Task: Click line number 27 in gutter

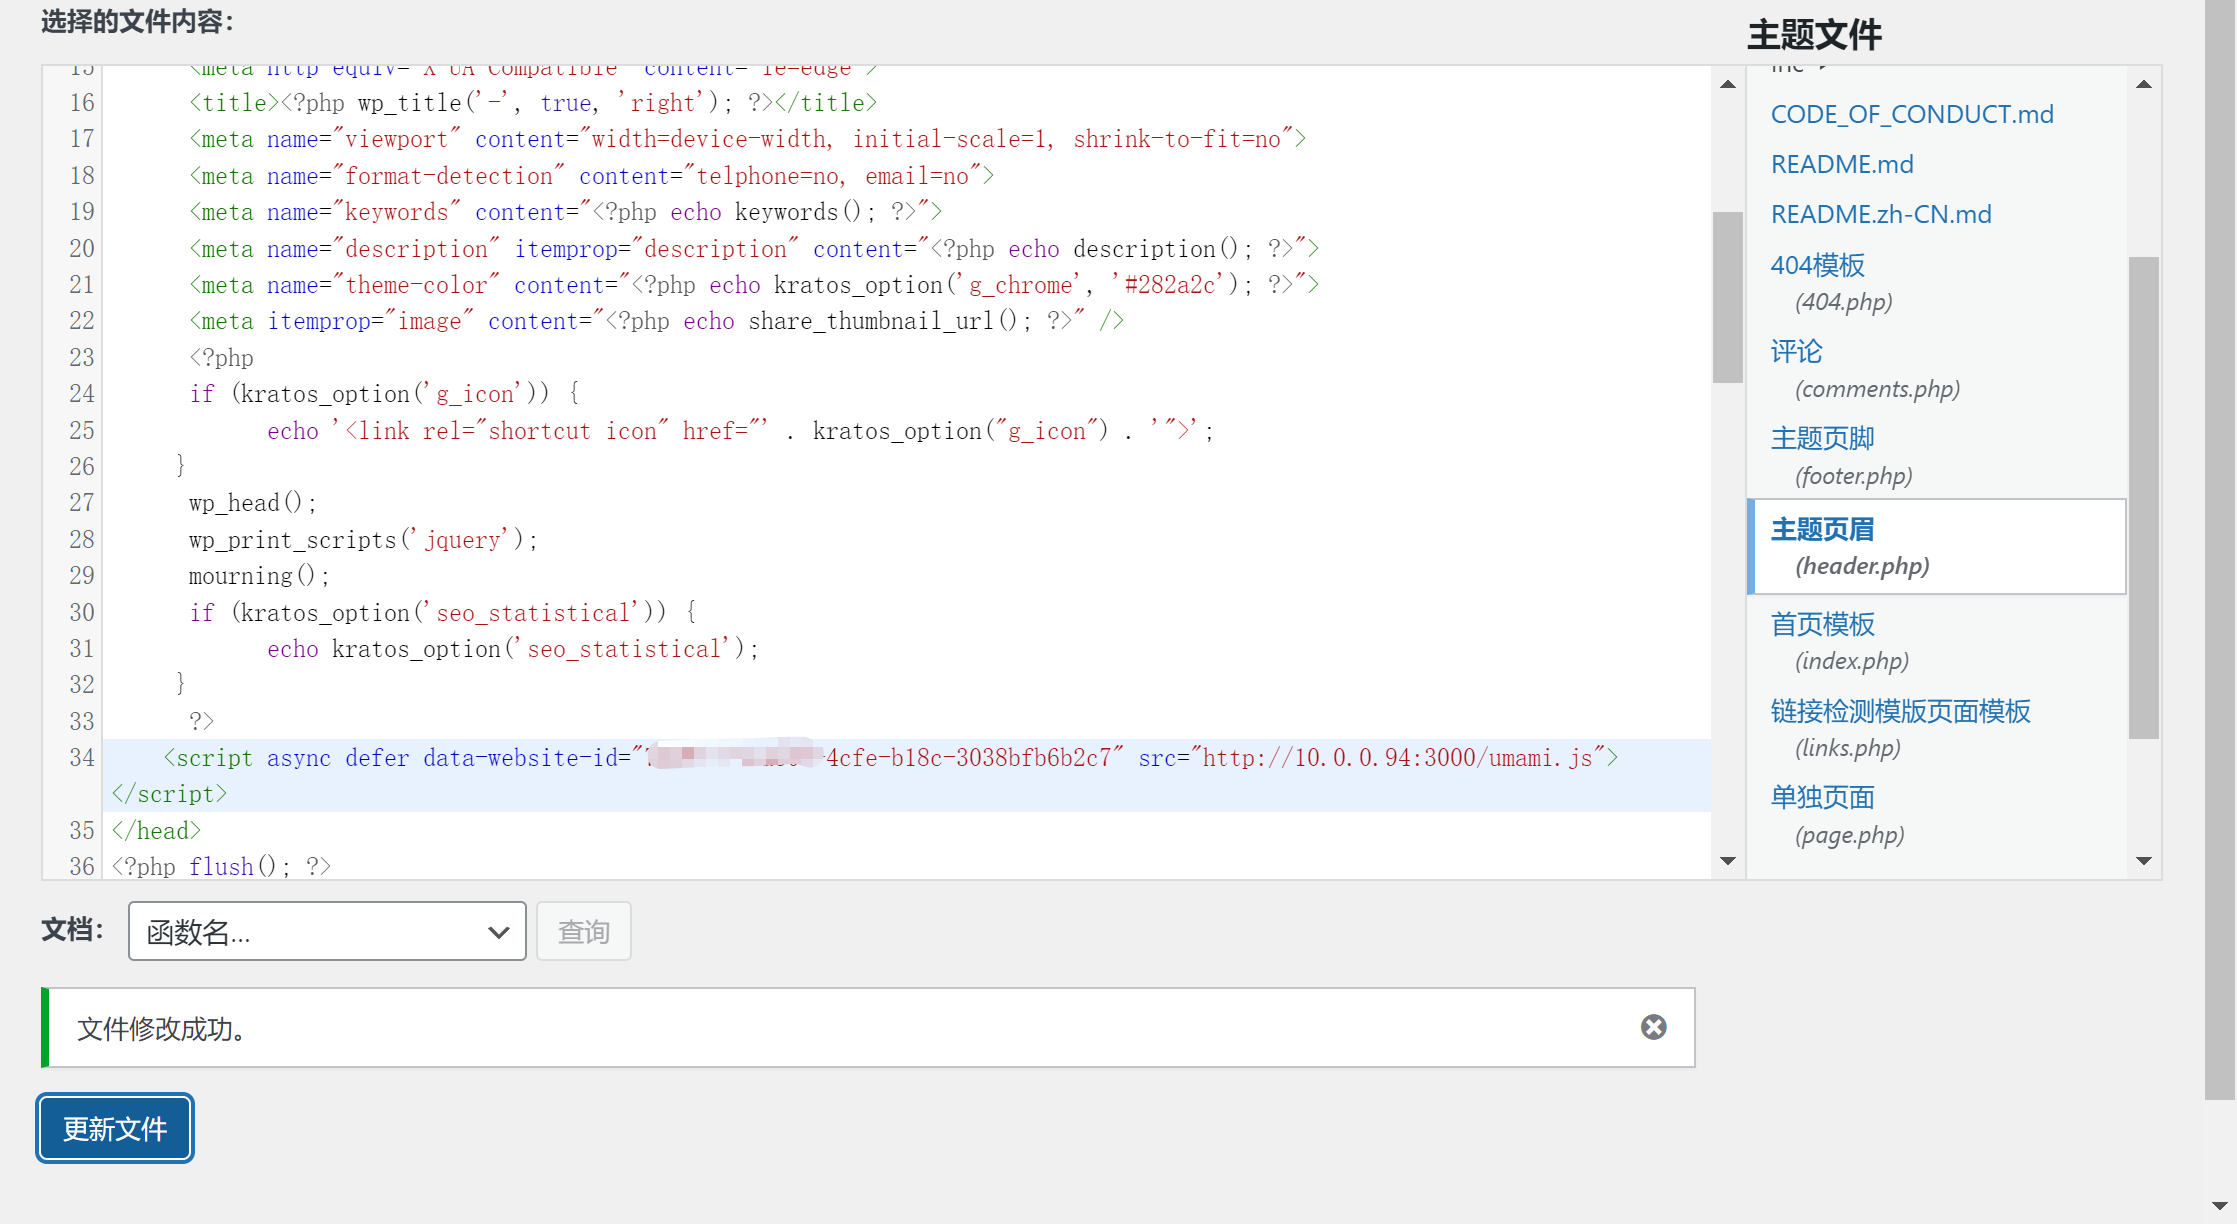Action: 81,502
